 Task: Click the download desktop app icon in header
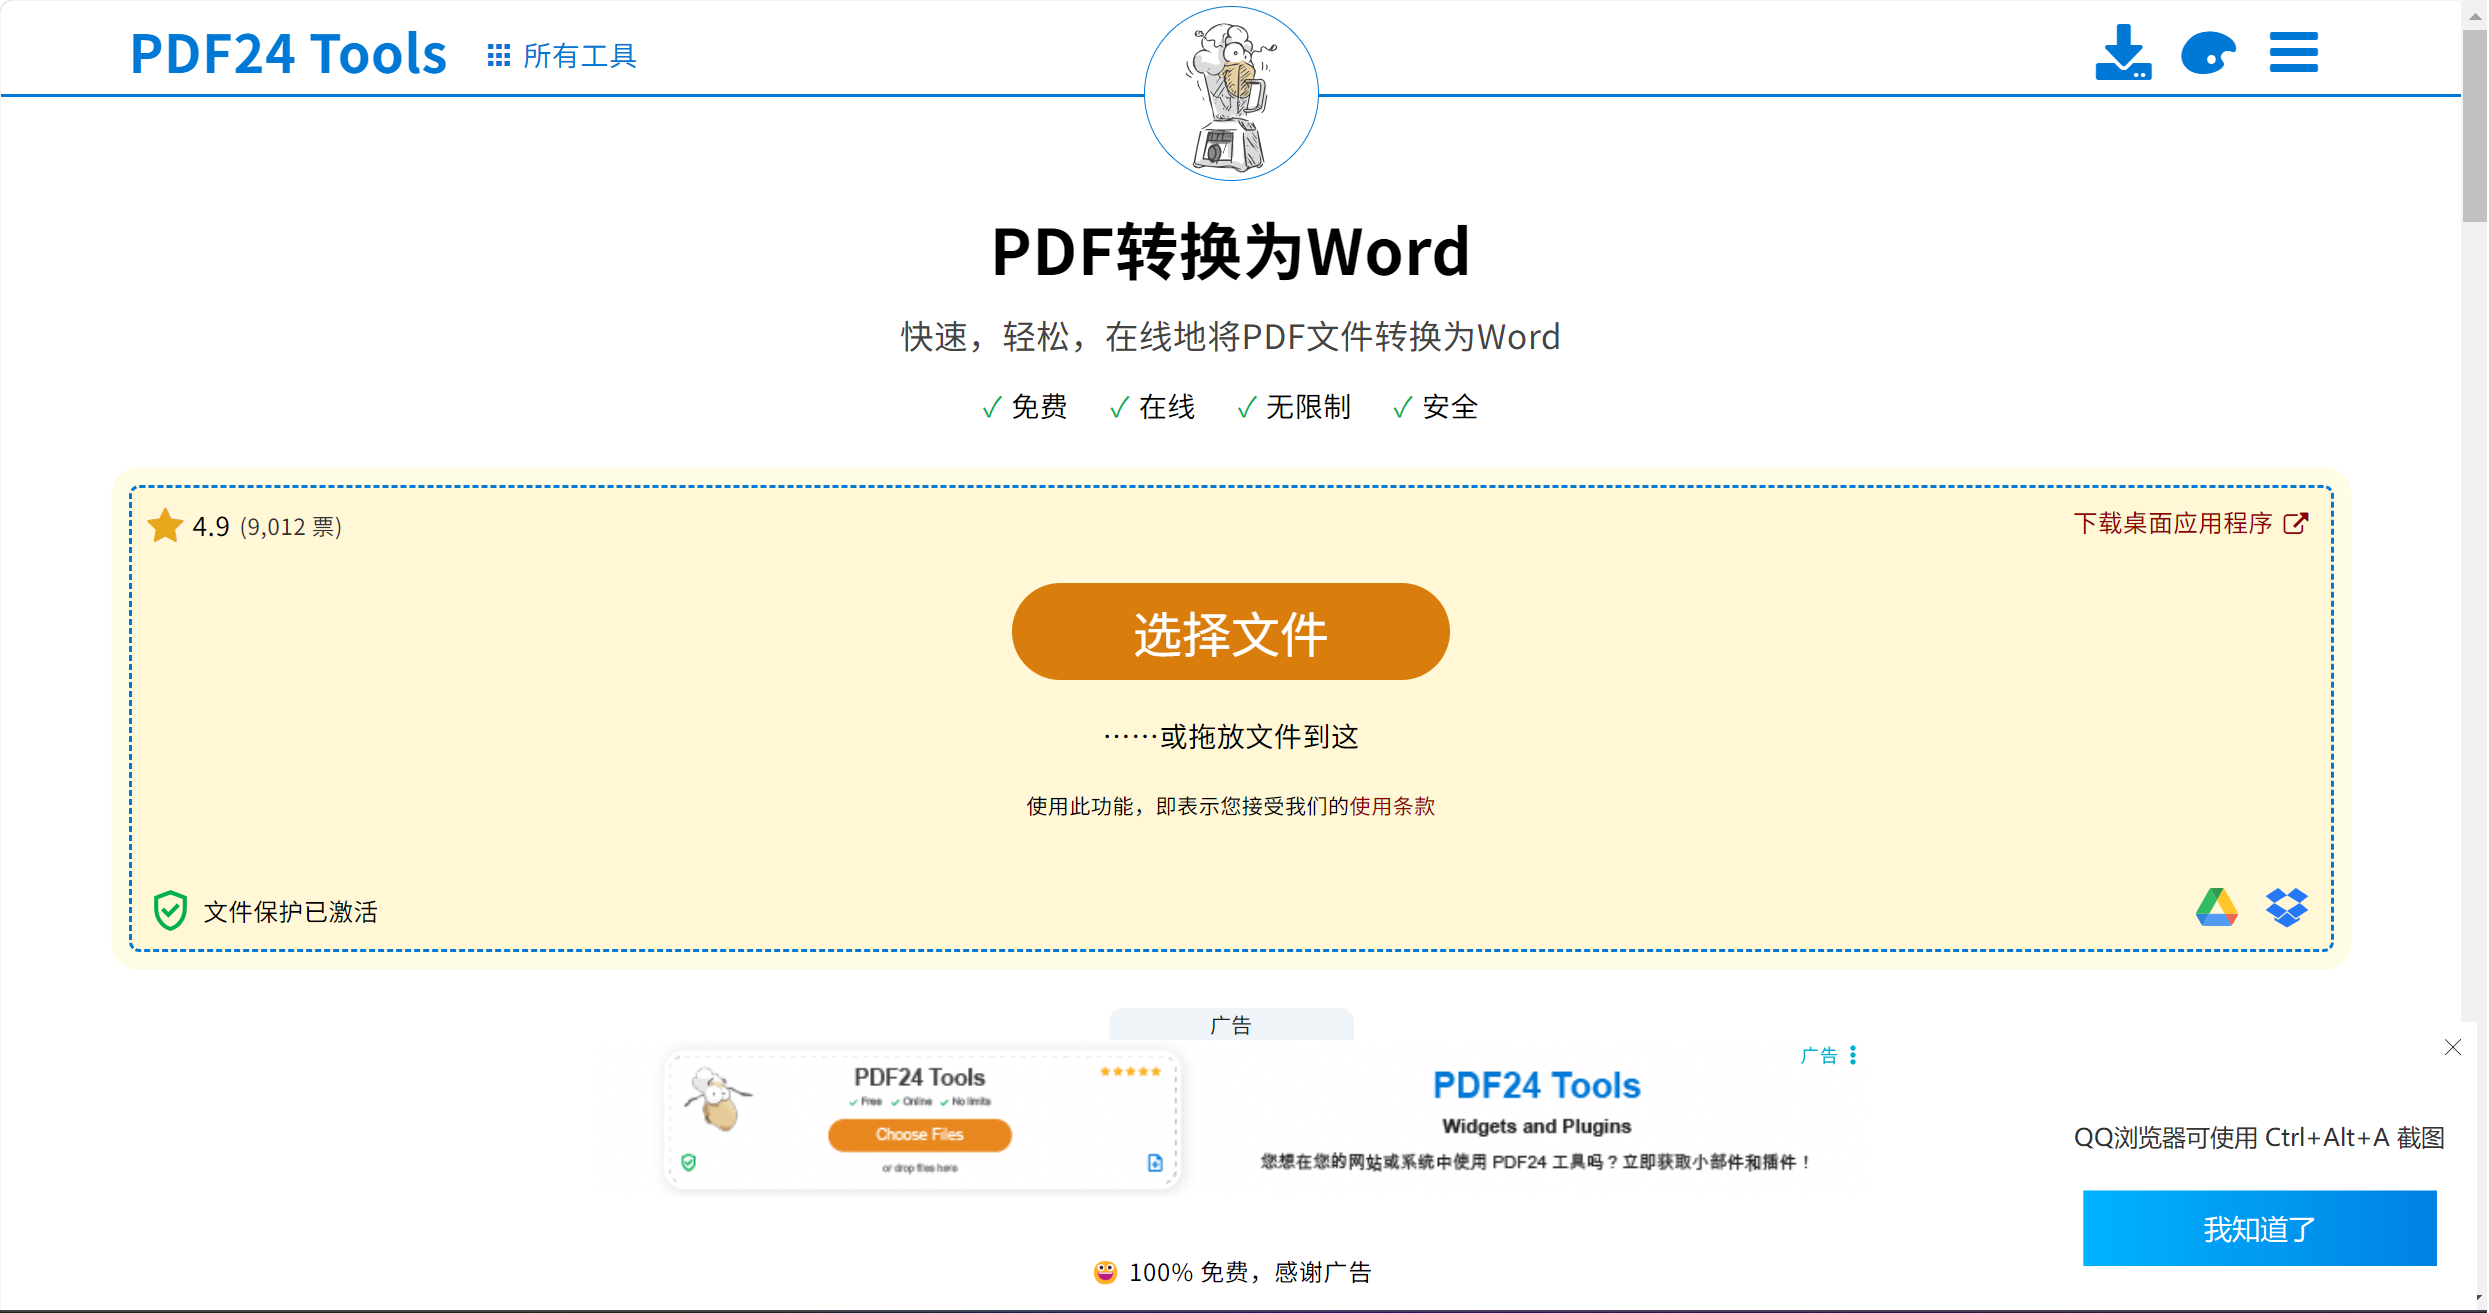click(2122, 53)
